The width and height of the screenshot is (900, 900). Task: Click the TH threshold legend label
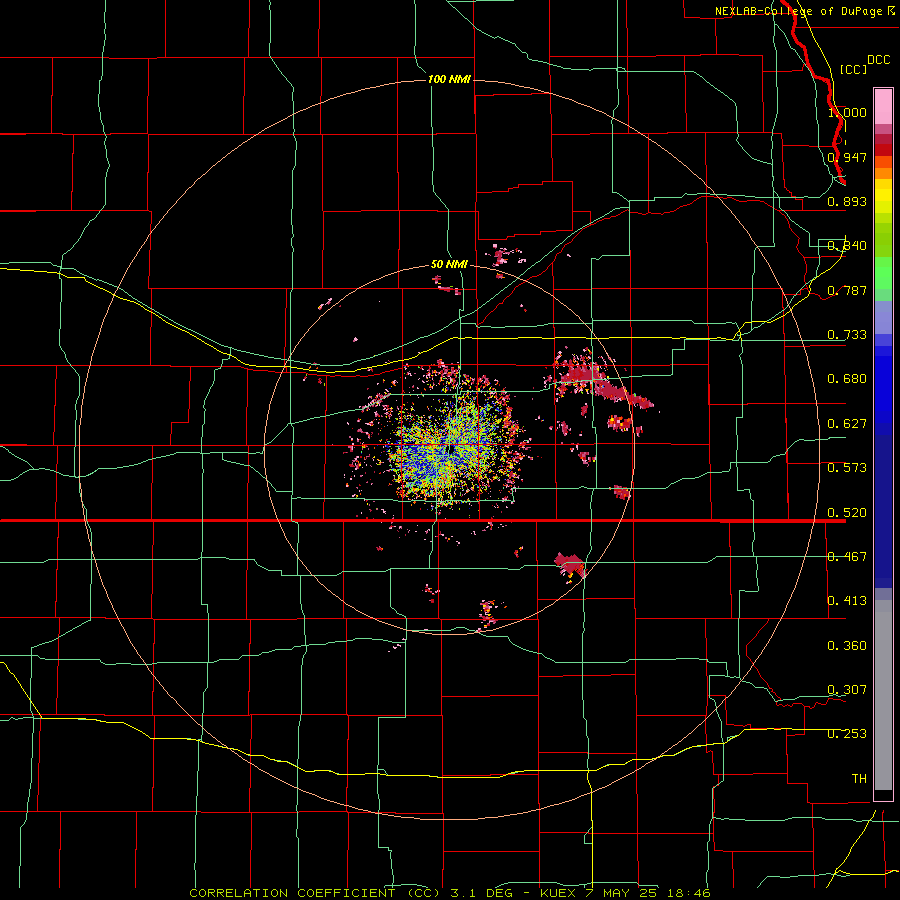859,779
